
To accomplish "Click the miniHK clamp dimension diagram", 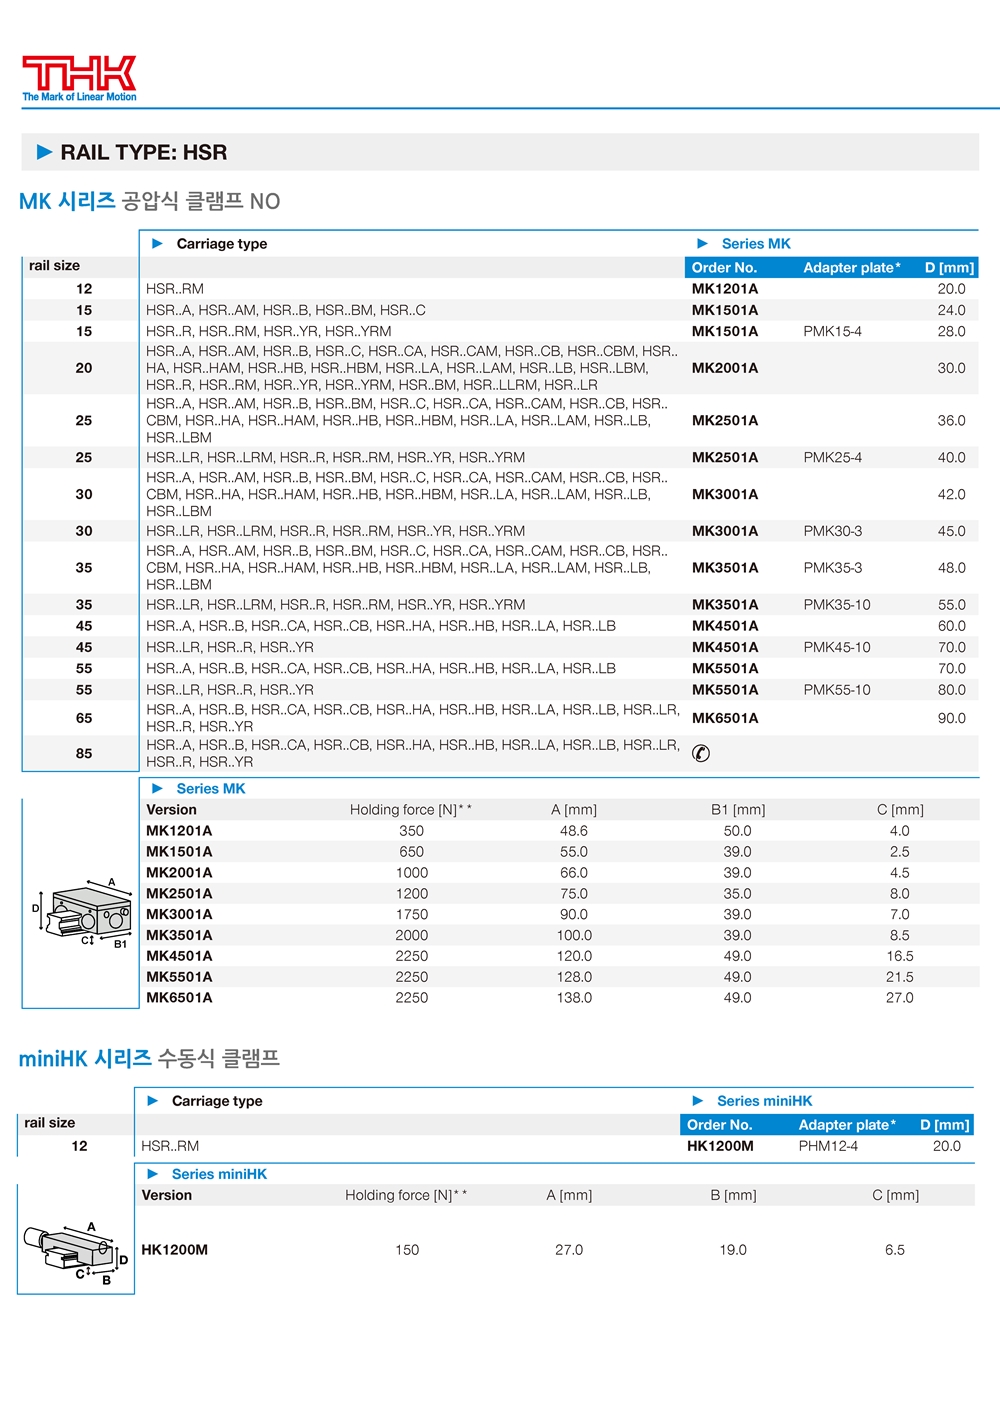I will point(76,1252).
